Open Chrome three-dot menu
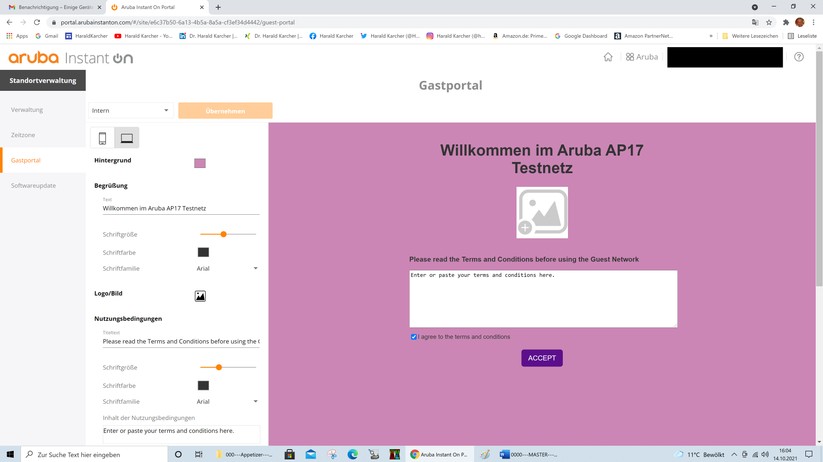Image resolution: width=823 pixels, height=462 pixels. coord(814,22)
